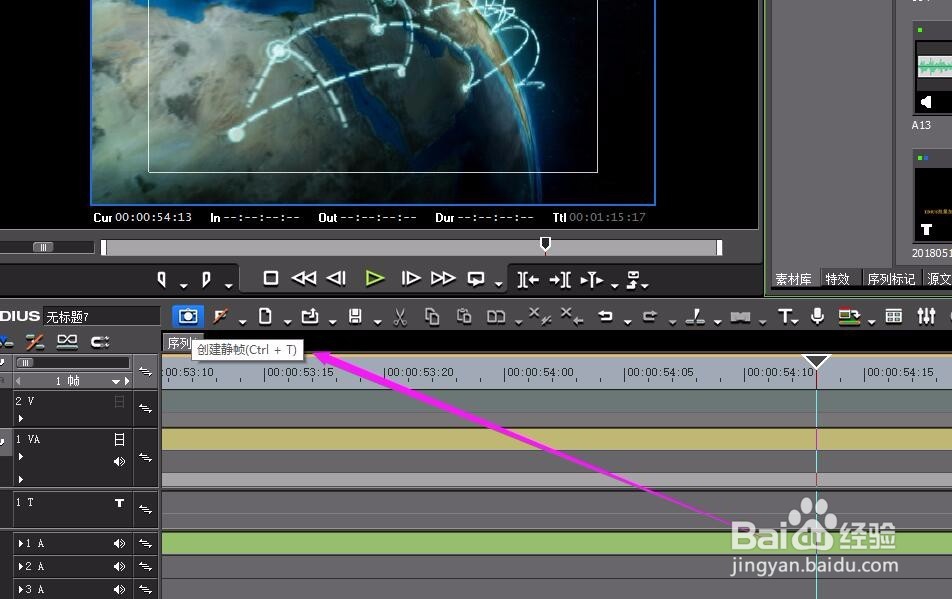Toggle sync-lock on track 2 V
Viewport: 952px width, 599px height.
[x=146, y=409]
